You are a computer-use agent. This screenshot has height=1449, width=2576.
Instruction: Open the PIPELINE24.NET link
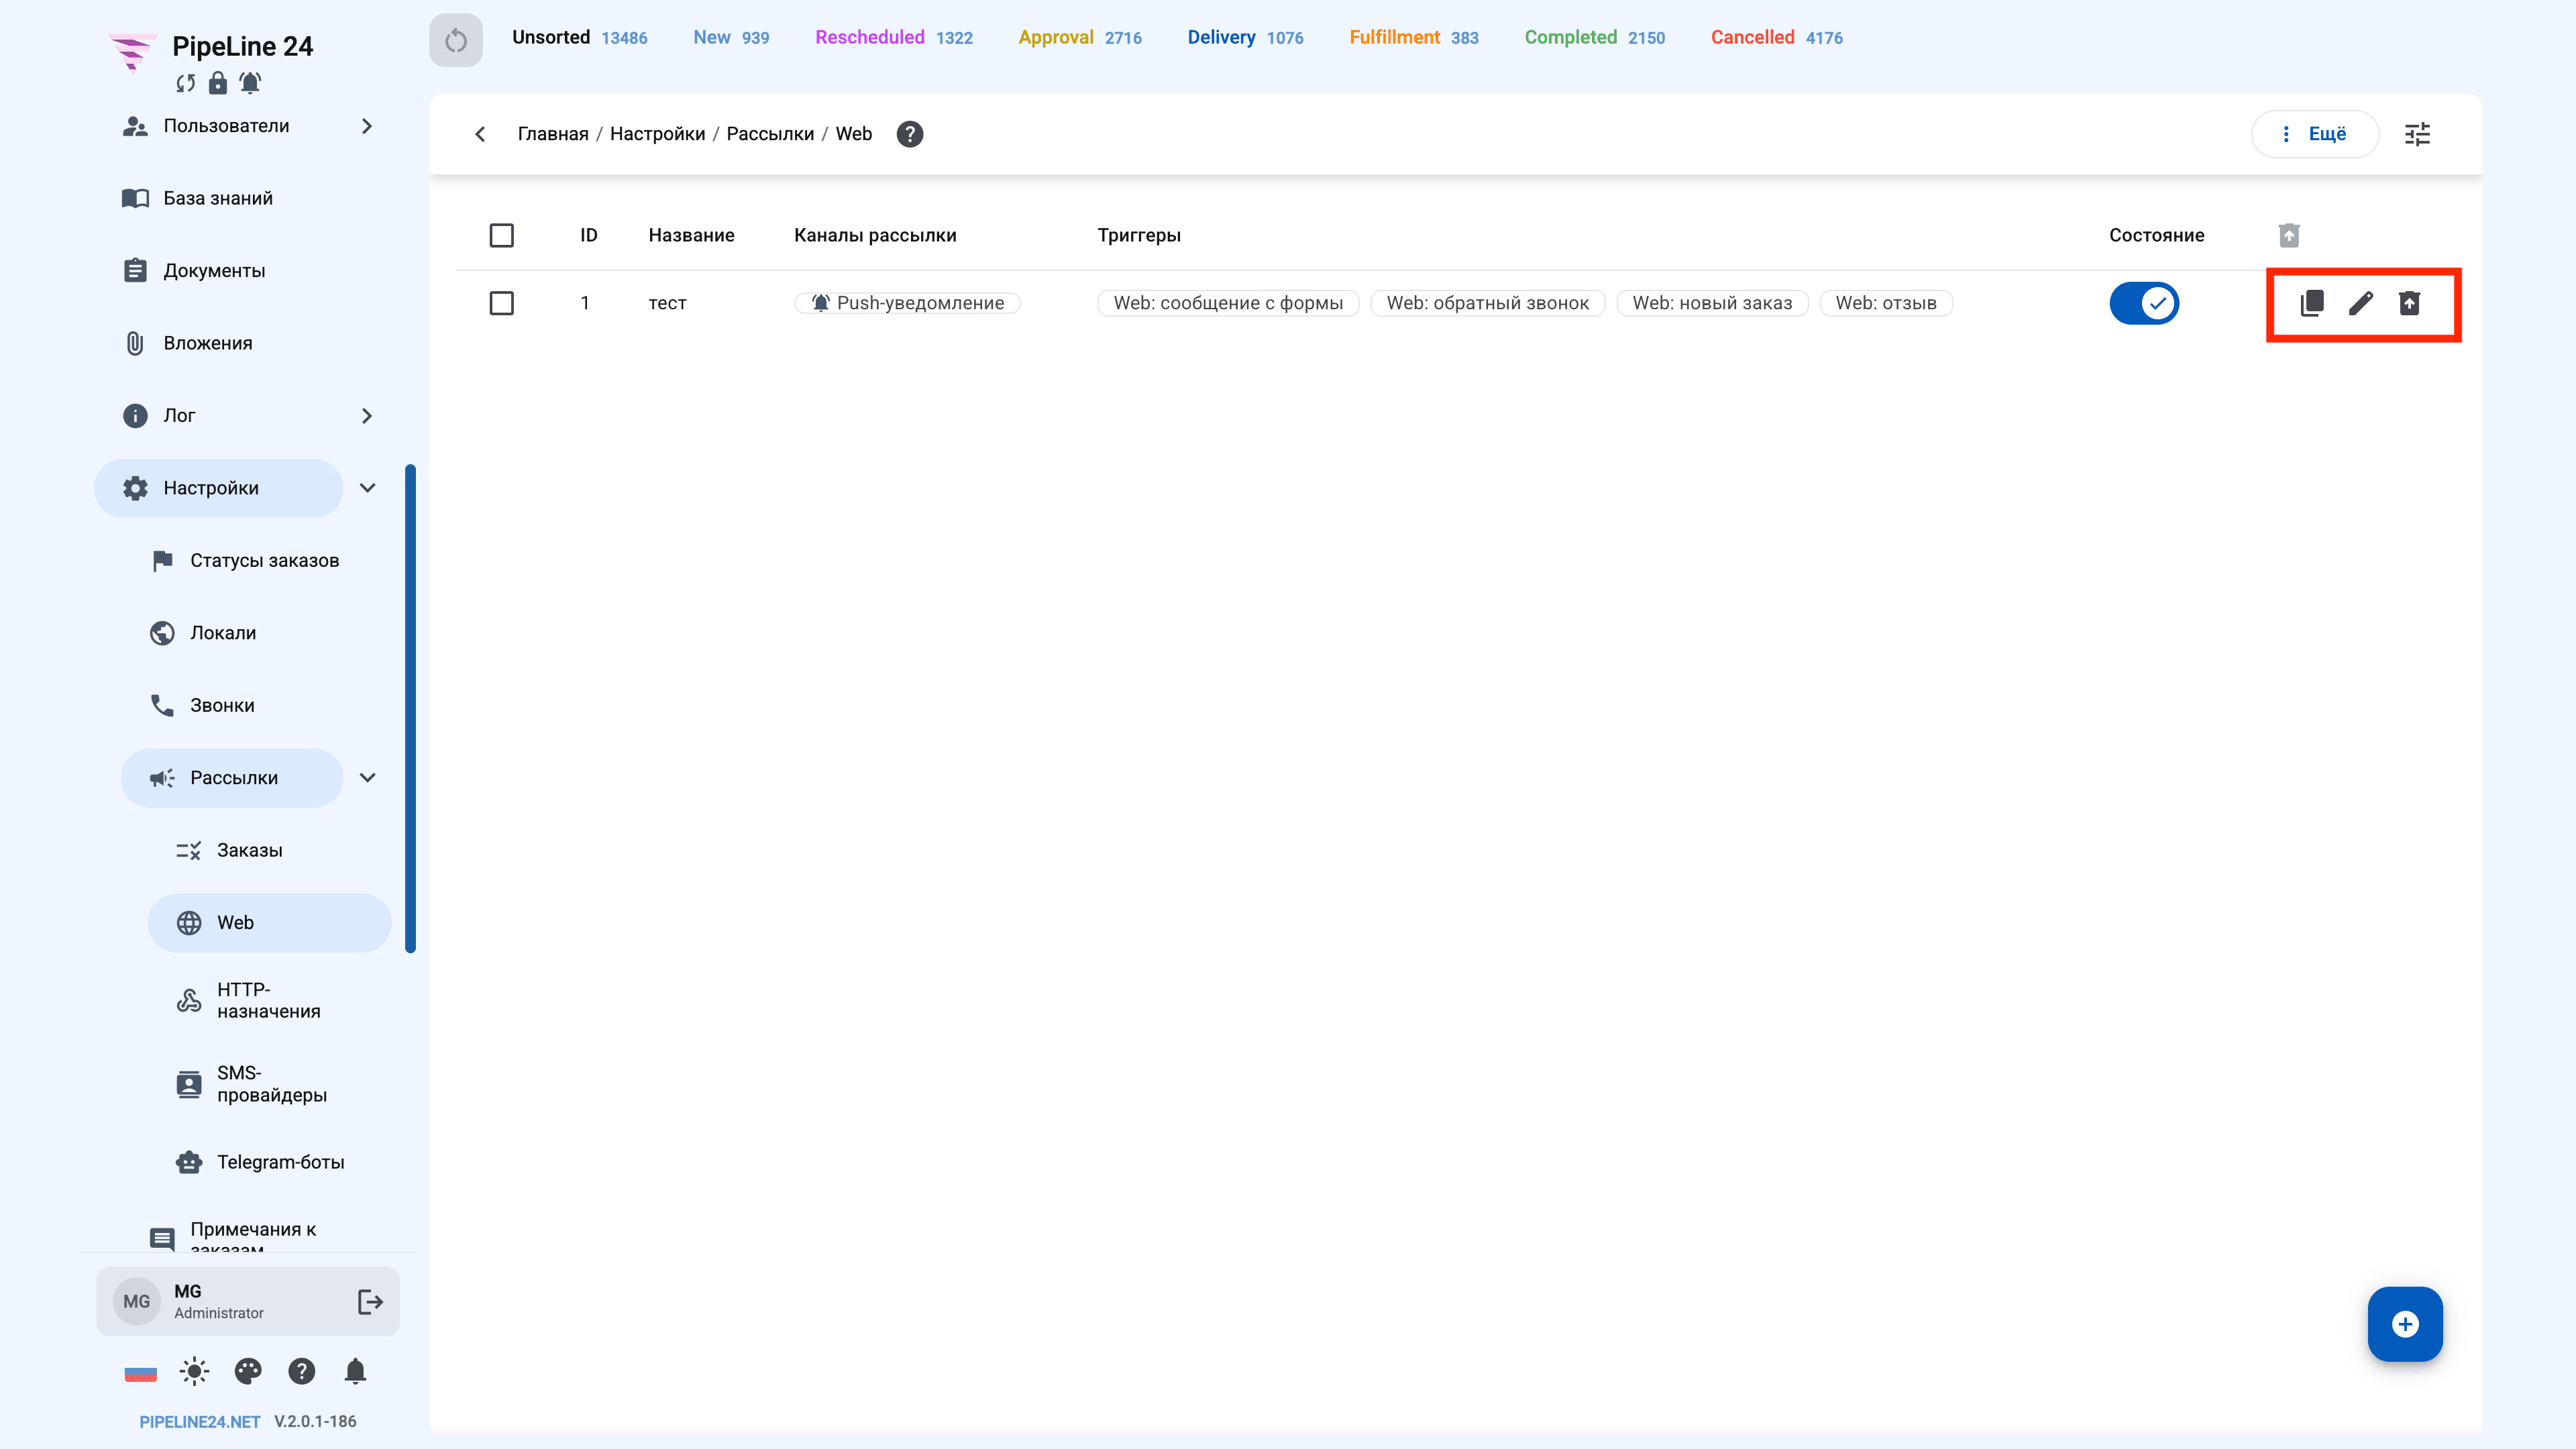(x=200, y=1421)
